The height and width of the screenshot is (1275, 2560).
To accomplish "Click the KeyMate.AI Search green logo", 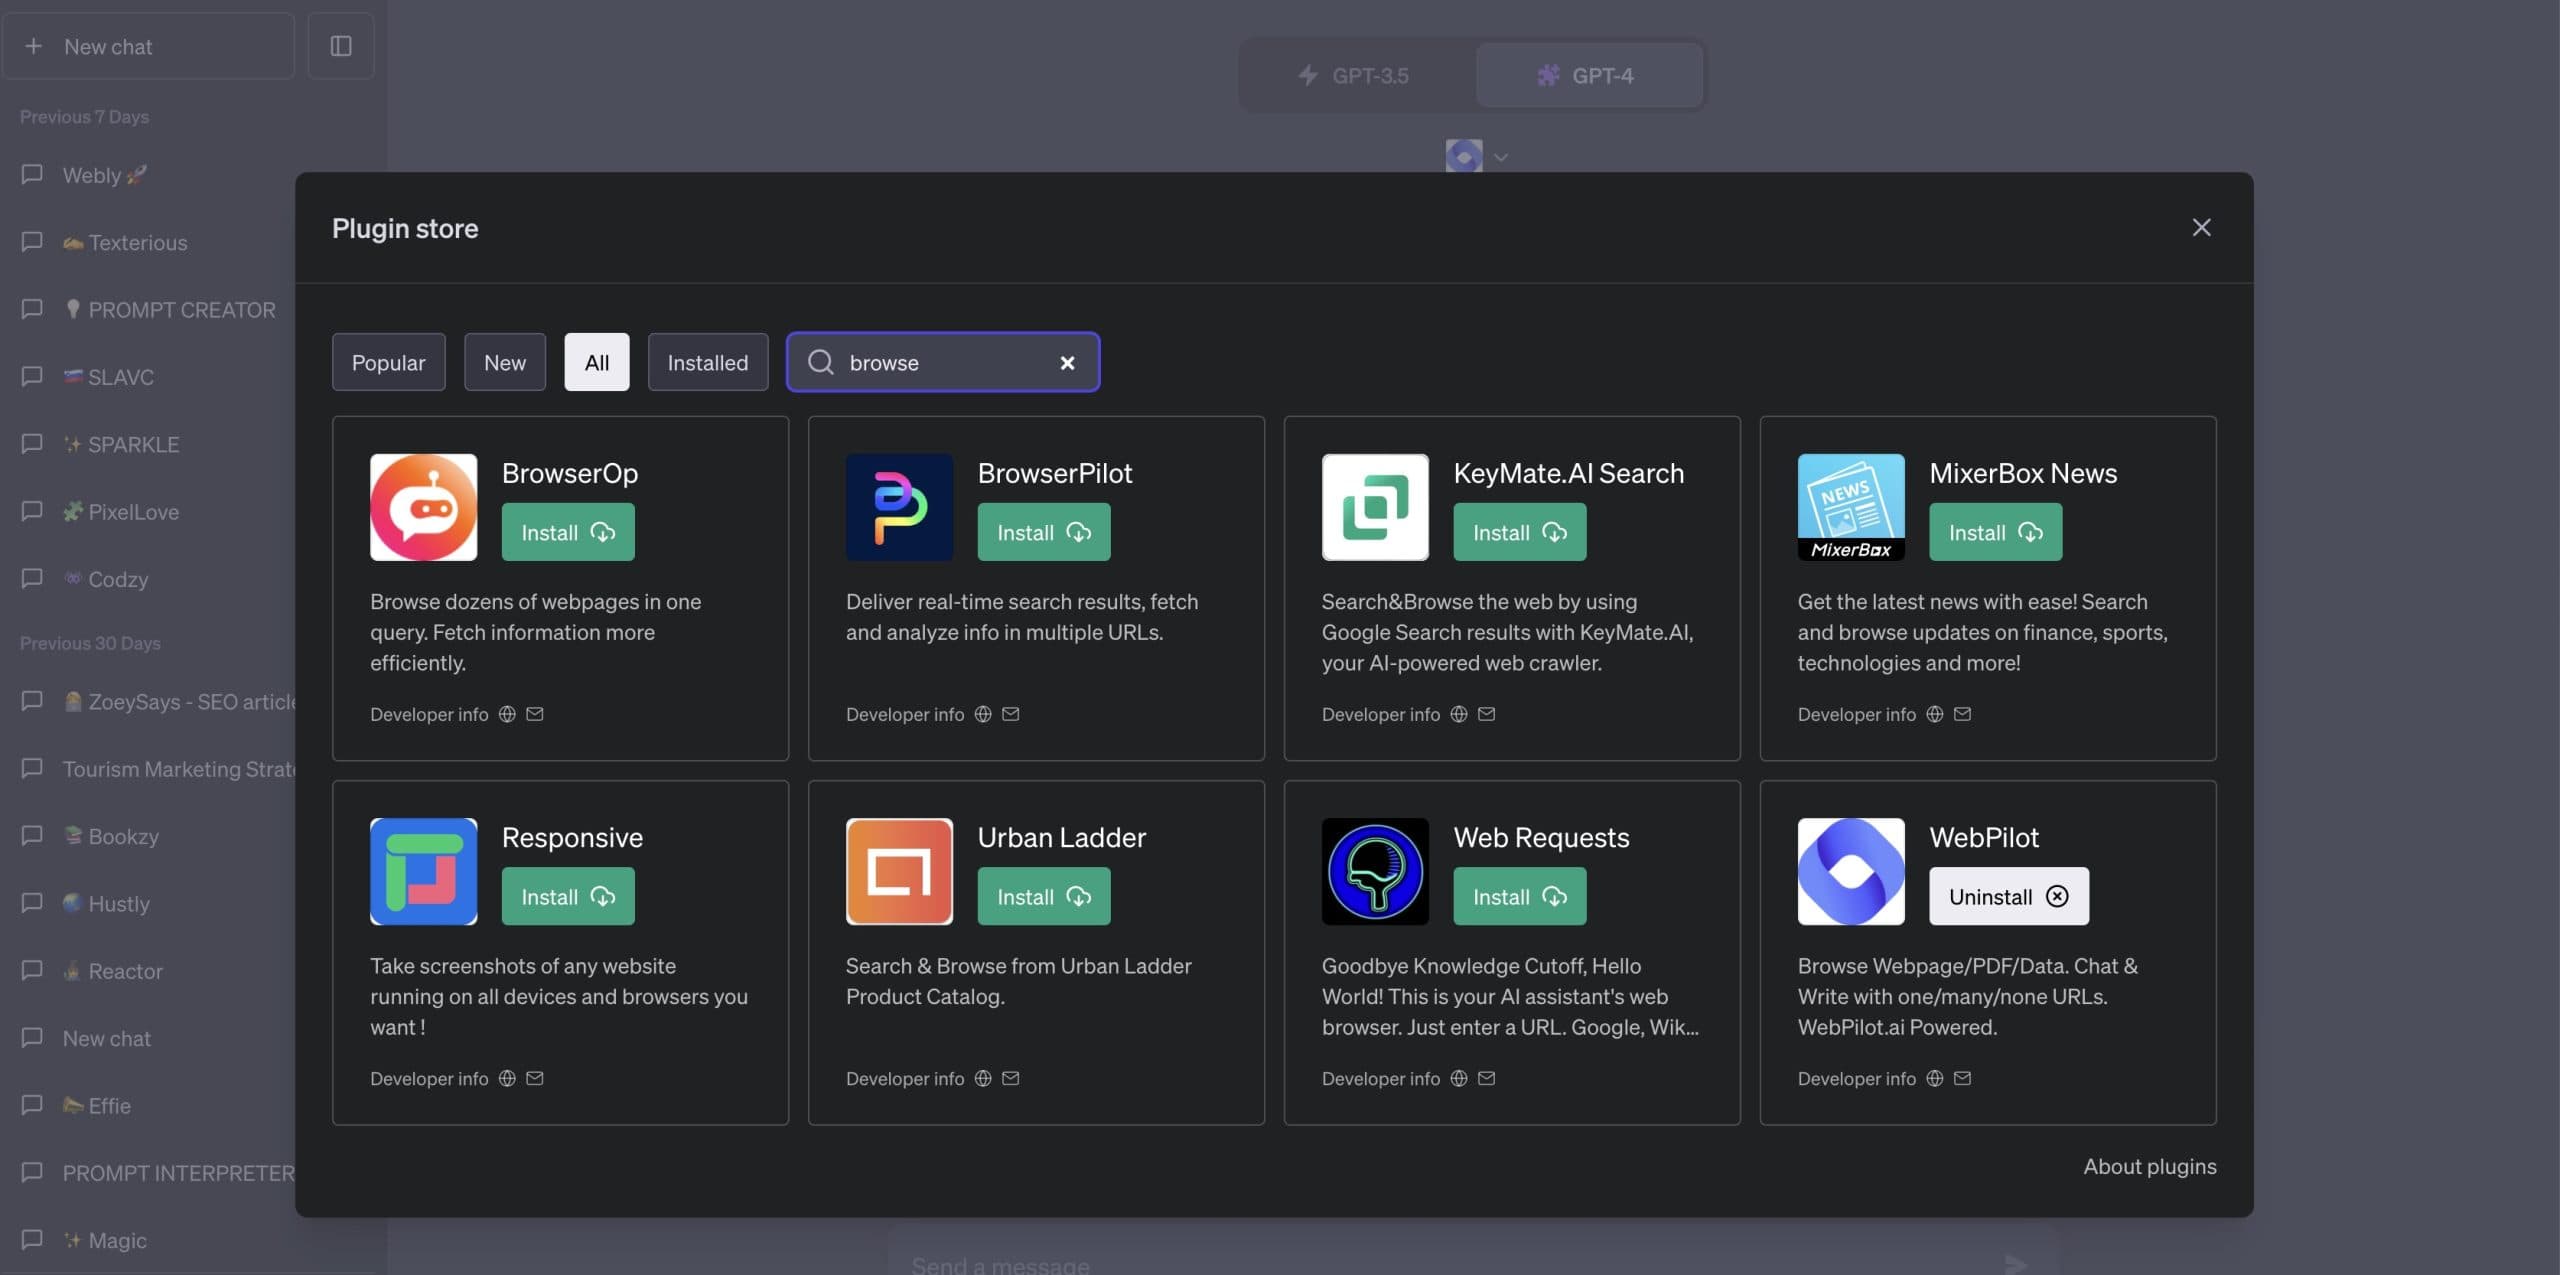I will tap(1376, 507).
